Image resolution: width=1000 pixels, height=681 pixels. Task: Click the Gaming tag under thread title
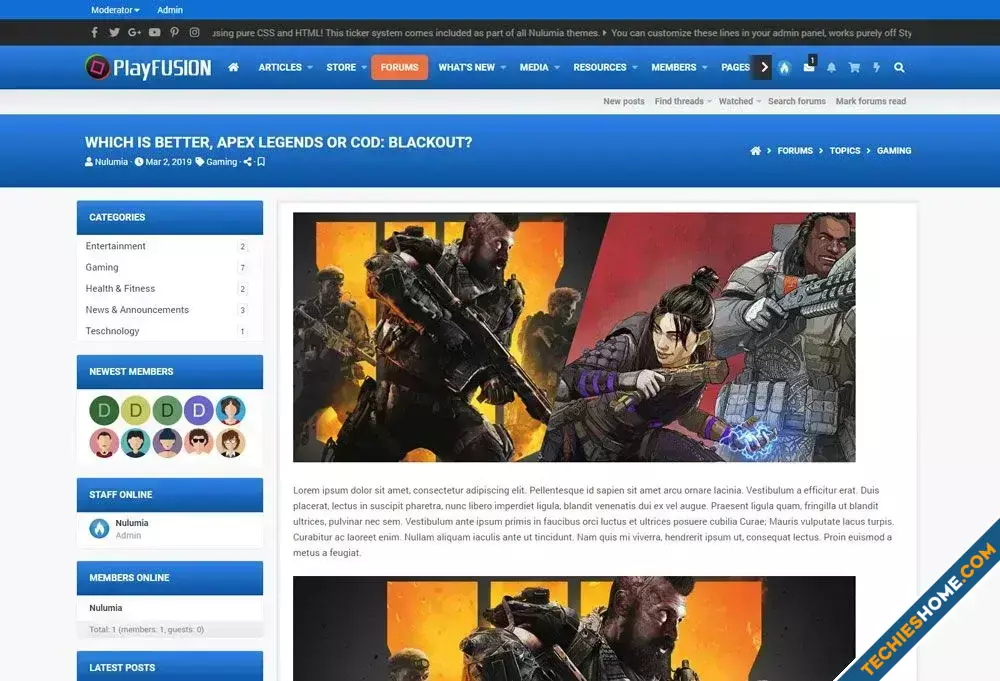click(221, 162)
